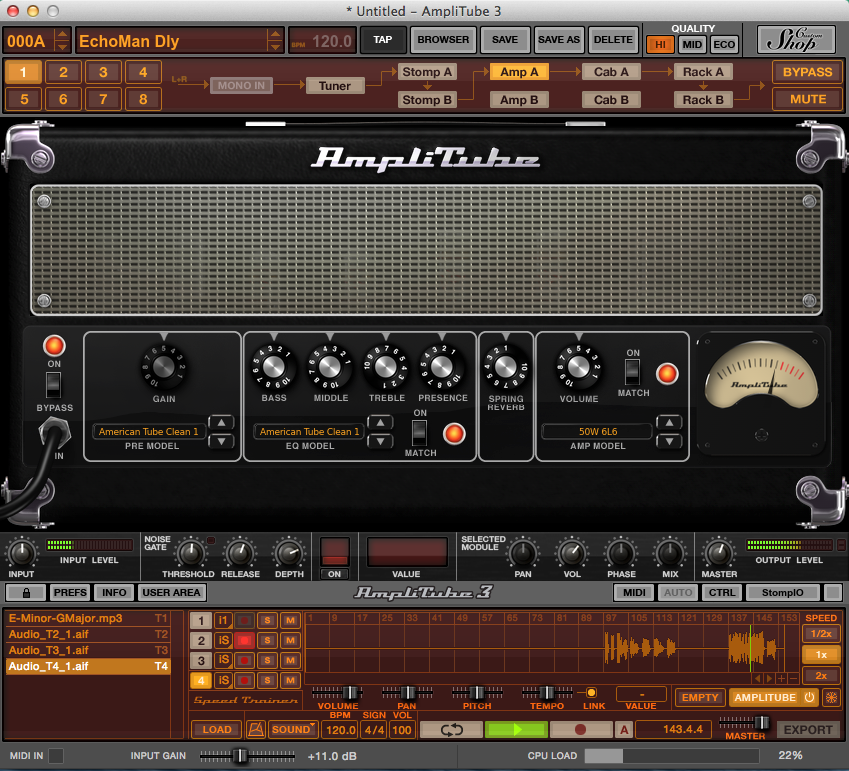Click the metronome icon next to LOAD
Image resolution: width=849 pixels, height=771 pixels.
[x=256, y=729]
